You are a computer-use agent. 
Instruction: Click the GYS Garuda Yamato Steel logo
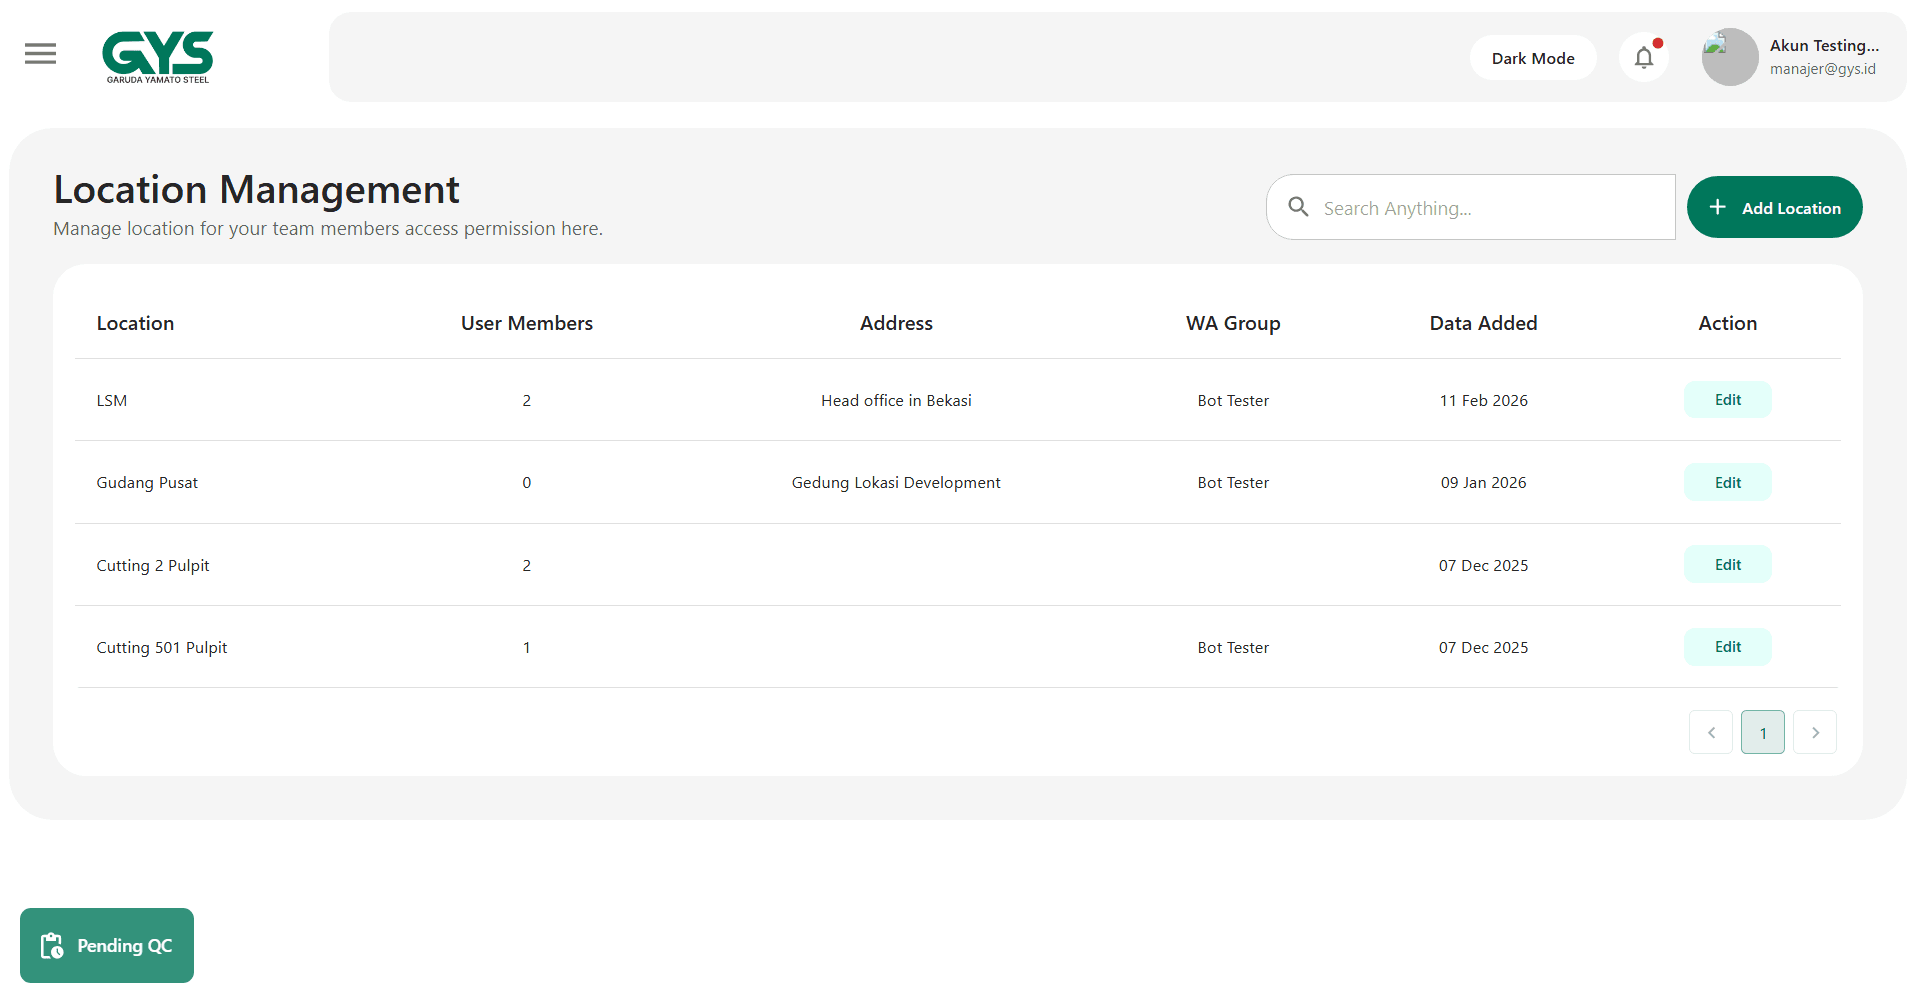coord(158,57)
